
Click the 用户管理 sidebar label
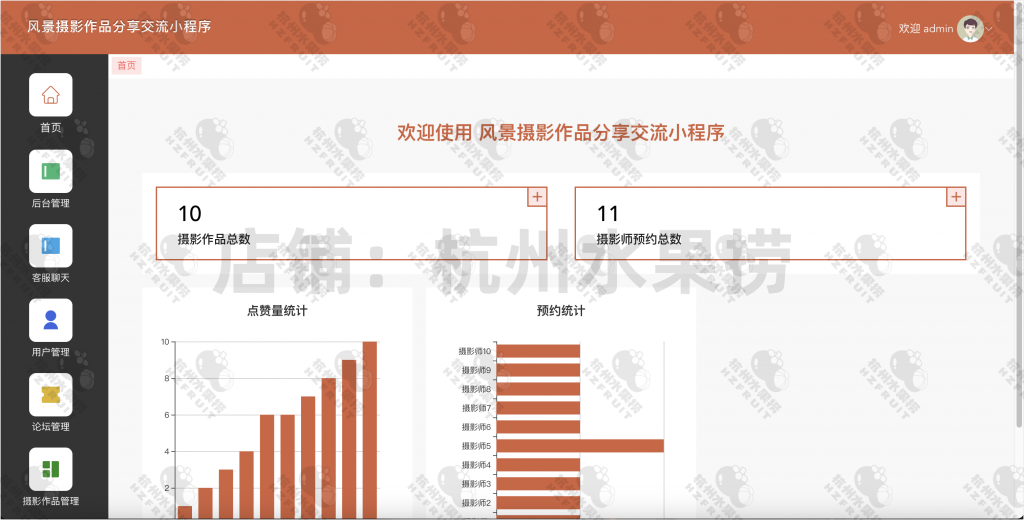tap(50, 352)
